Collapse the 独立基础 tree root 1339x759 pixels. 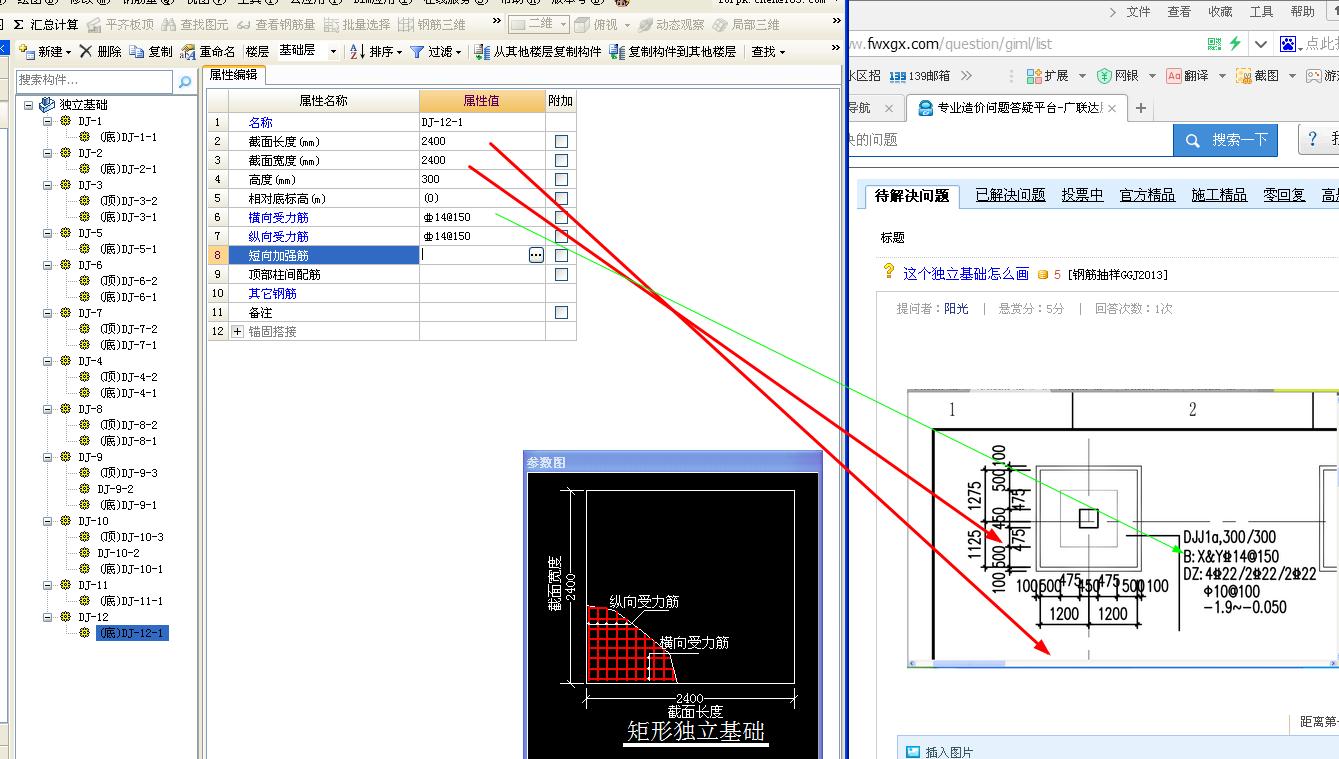pos(29,105)
